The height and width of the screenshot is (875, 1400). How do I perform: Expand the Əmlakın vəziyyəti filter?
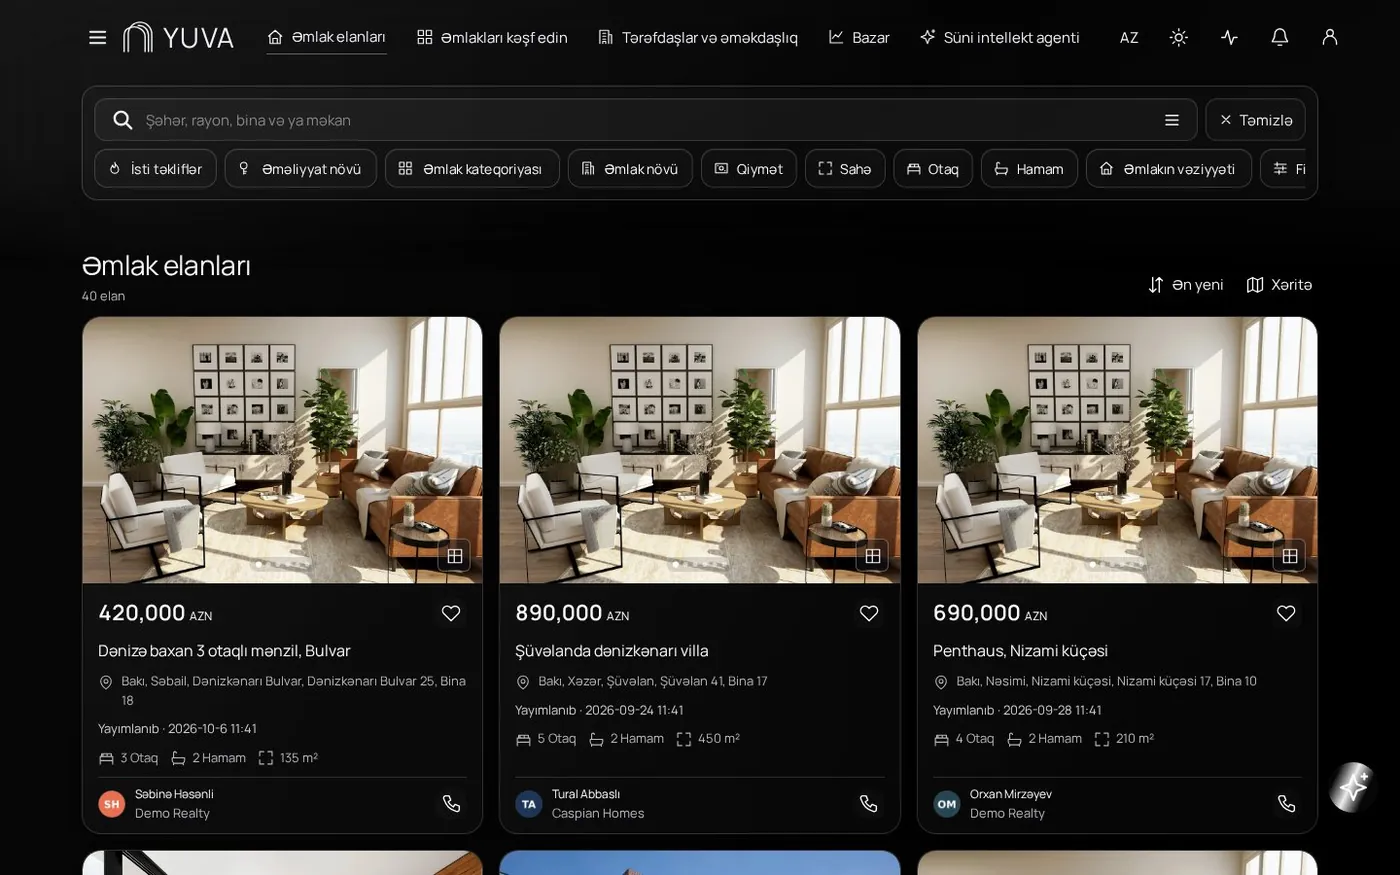pos(1168,169)
